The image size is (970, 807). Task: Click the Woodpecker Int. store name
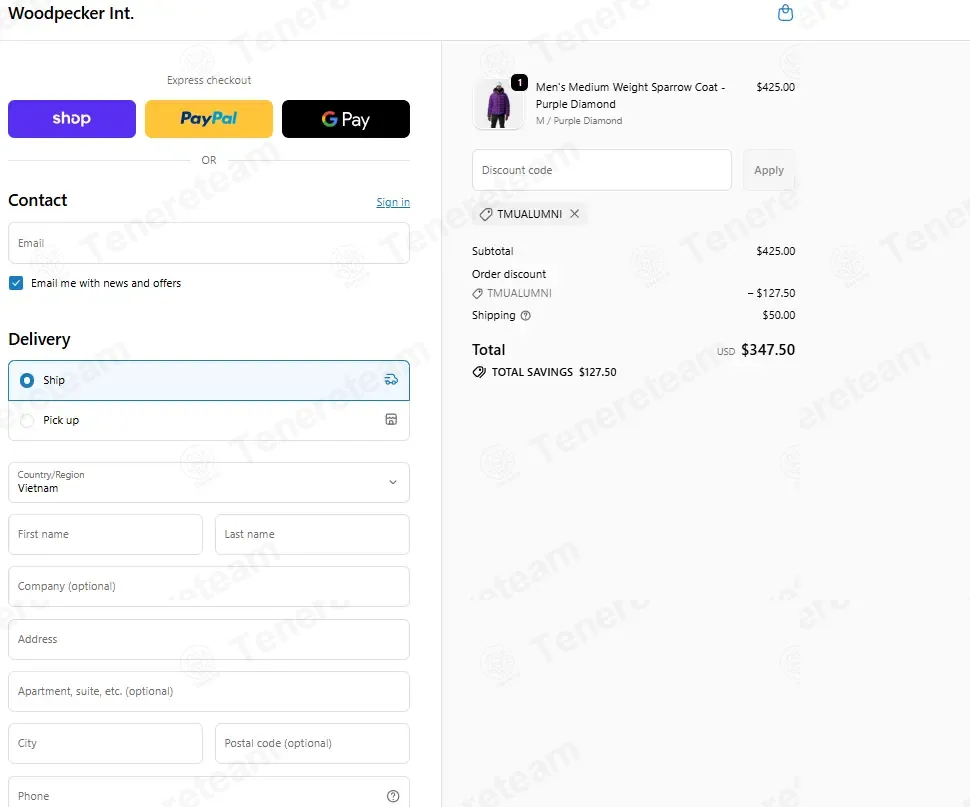(71, 13)
